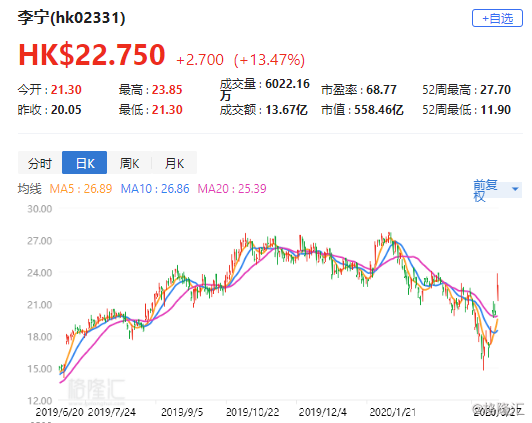Screen dimensions: 532x423
Task: Click 最高 value 23.85
Action: [167, 90]
